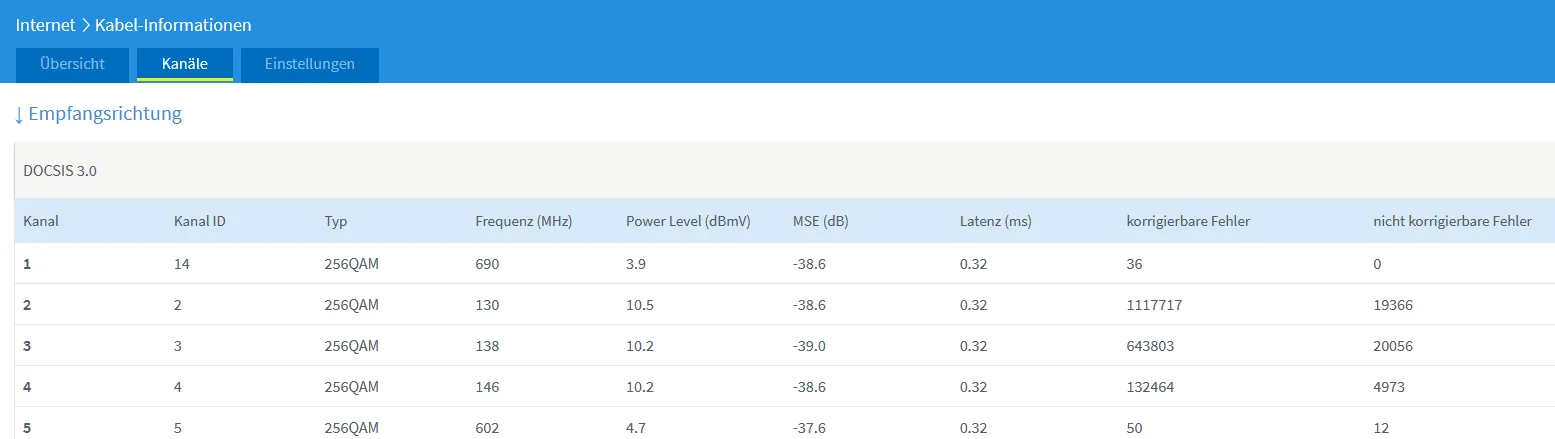
Task: Click the Kanal ID column header
Action: pyautogui.click(x=199, y=221)
